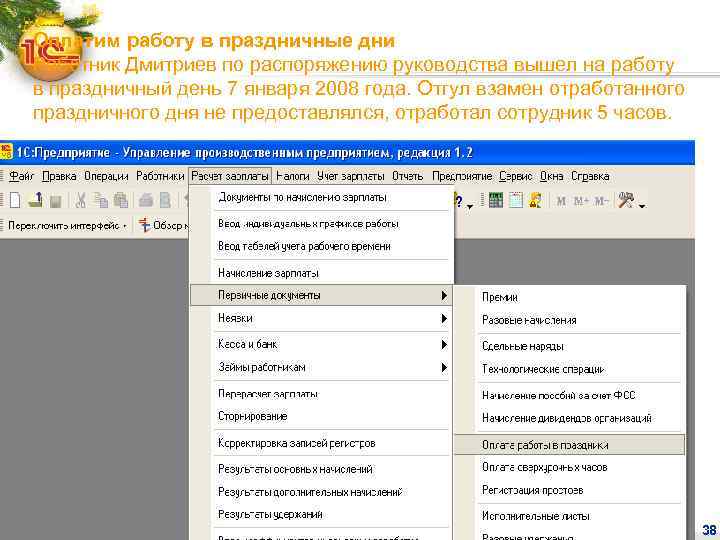This screenshot has height=540, width=720.
Task: Open the Окна menu
Action: pos(551,176)
